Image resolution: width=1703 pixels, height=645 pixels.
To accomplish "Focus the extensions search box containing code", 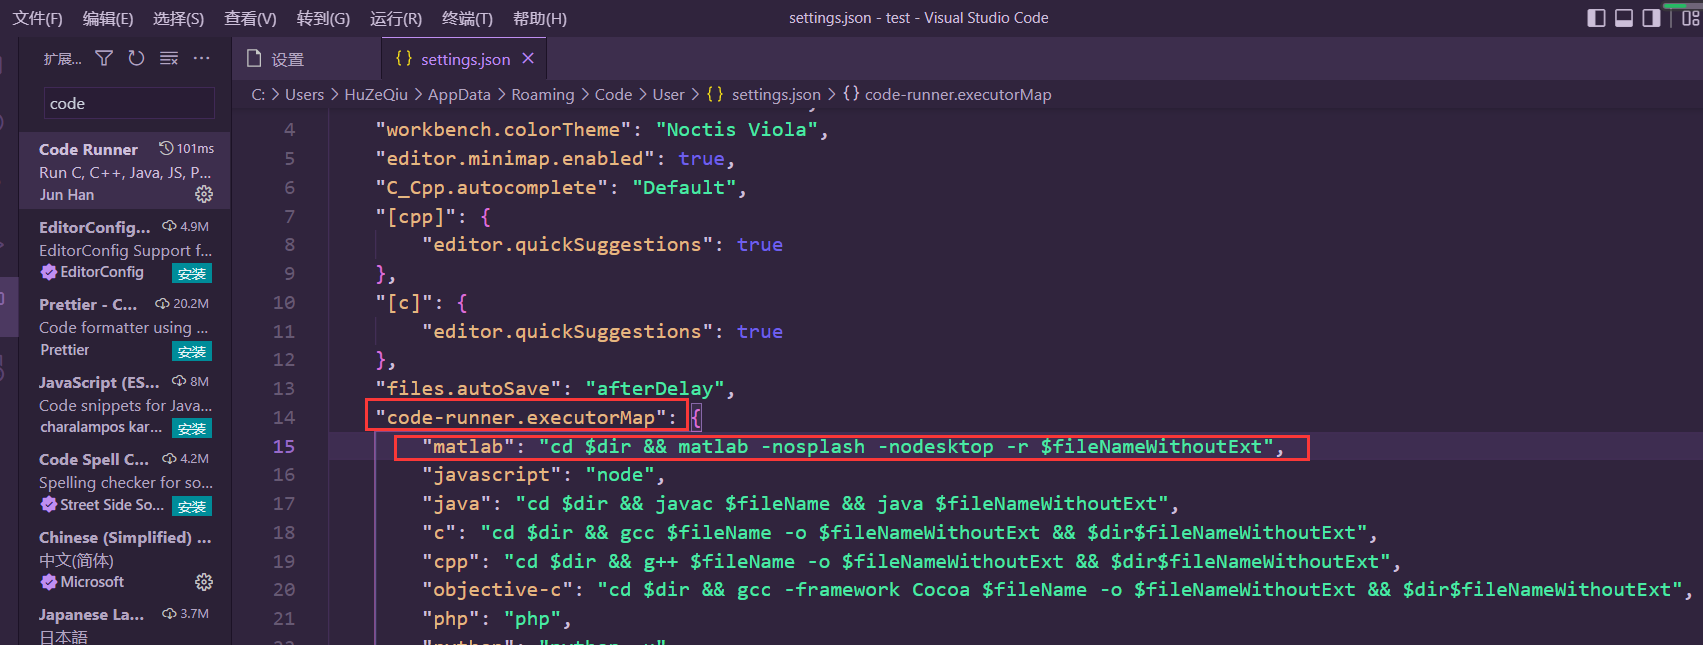I will 129,103.
